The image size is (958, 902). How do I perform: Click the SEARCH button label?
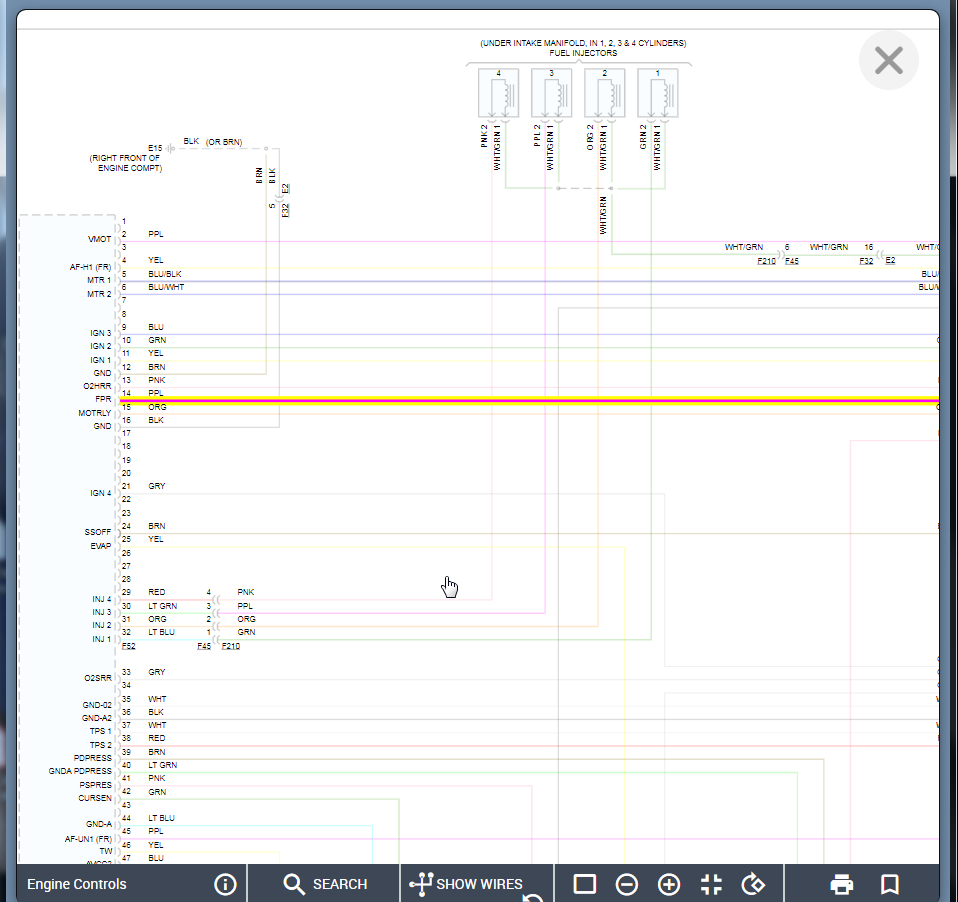(340, 884)
